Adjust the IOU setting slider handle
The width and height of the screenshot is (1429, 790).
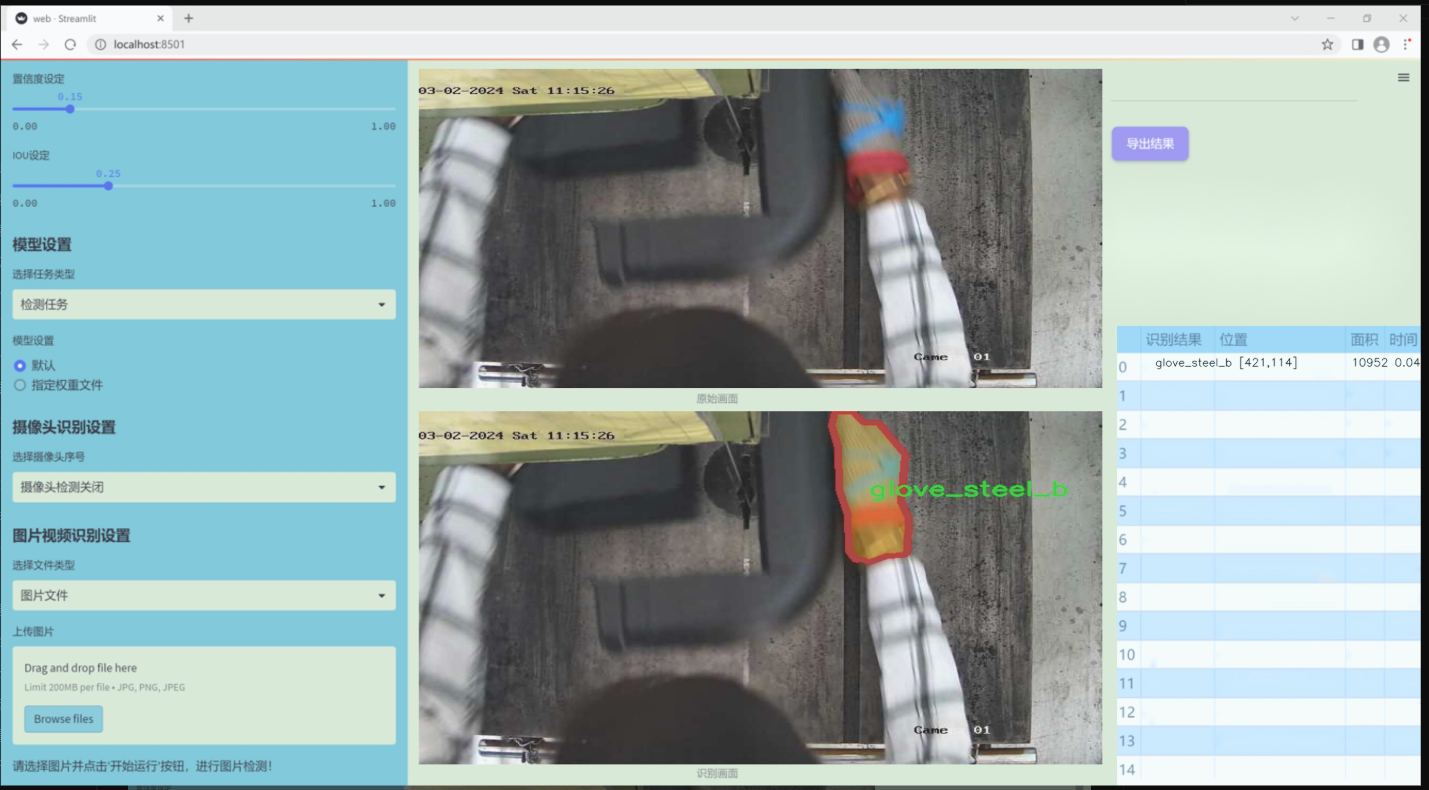click(x=108, y=186)
